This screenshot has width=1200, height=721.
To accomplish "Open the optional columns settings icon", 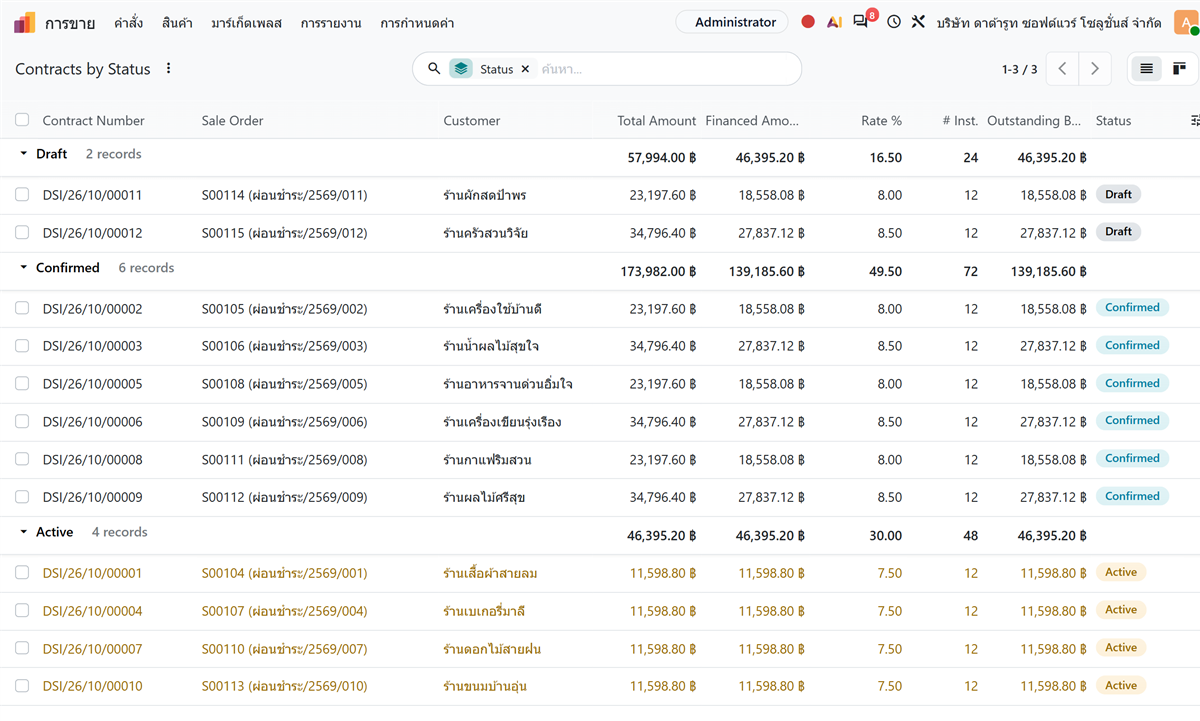I will click(x=1195, y=121).
